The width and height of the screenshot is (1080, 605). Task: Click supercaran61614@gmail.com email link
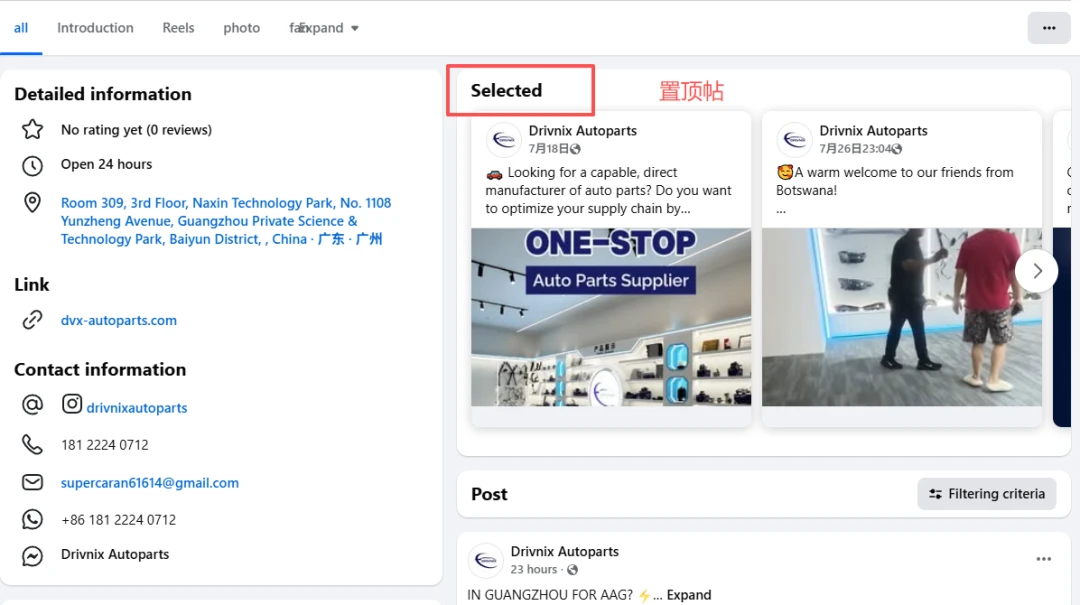149,483
